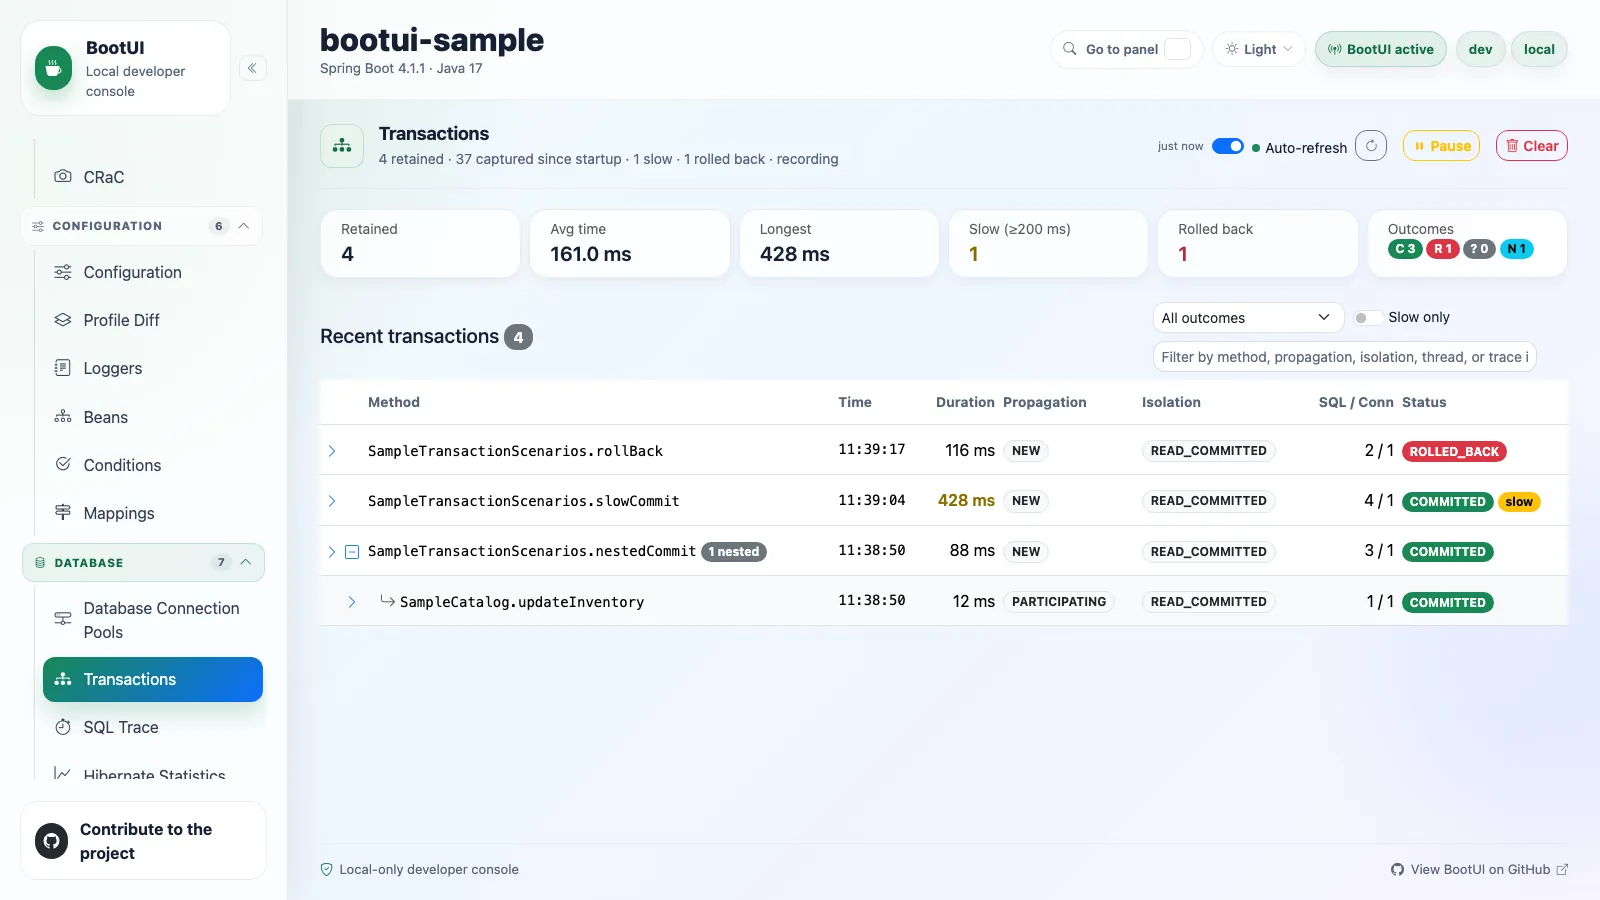Open the Light theme dropdown
Viewport: 1600px width, 900px height.
1259,49
